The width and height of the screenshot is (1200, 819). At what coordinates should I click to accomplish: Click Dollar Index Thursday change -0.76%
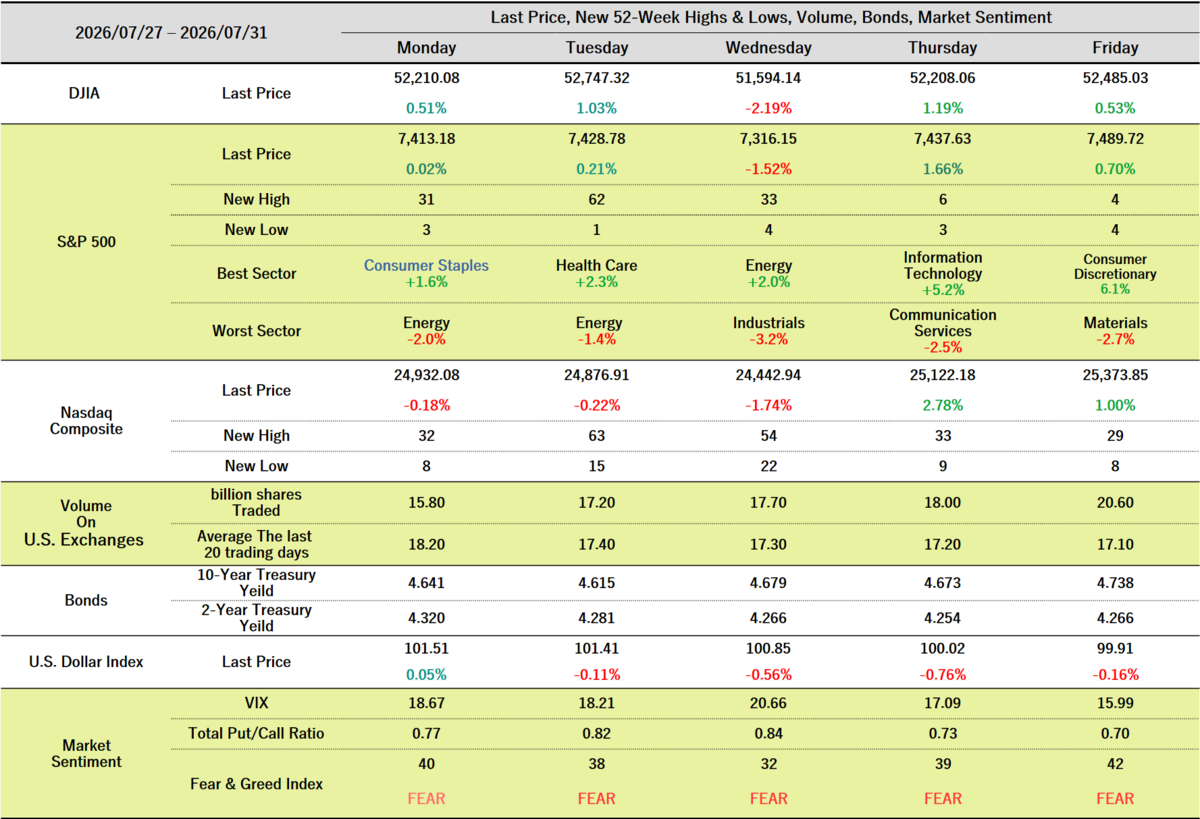[942, 674]
